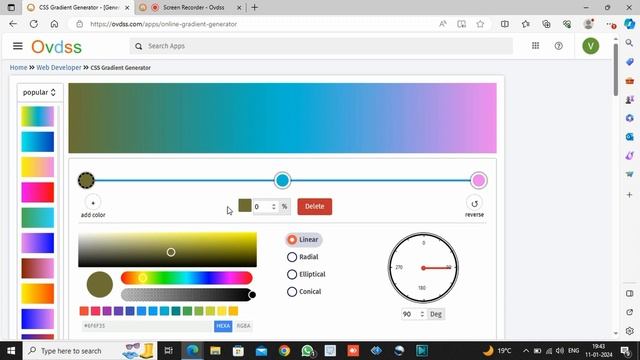
Task: Open the green V user avatar
Action: tap(590, 46)
